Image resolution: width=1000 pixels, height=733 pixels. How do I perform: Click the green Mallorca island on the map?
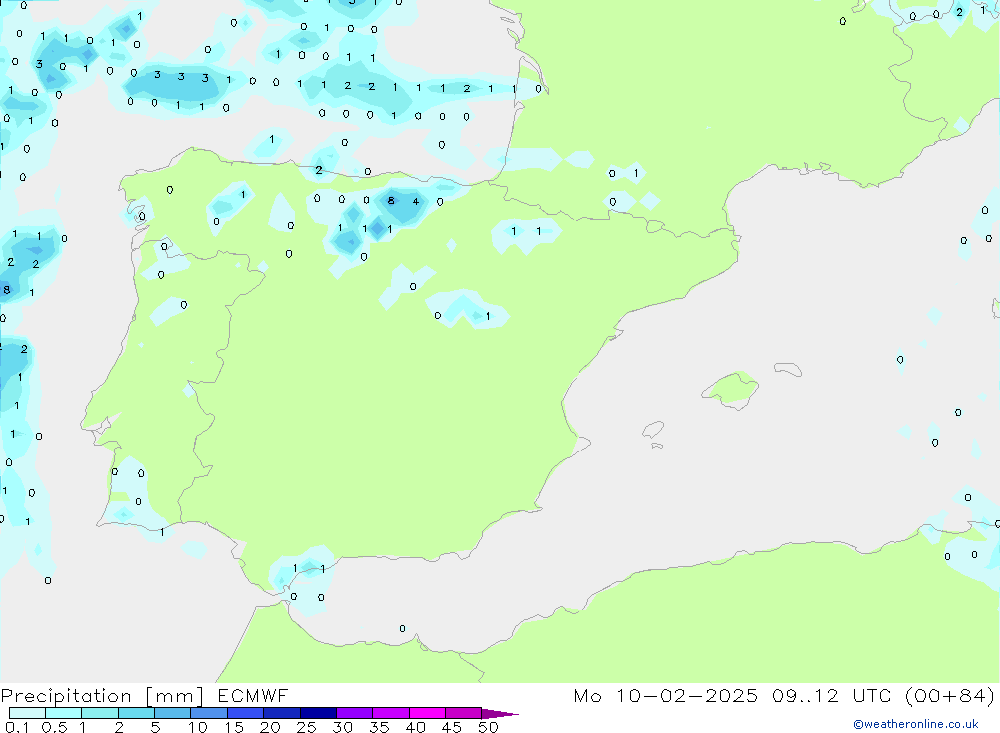(x=731, y=389)
